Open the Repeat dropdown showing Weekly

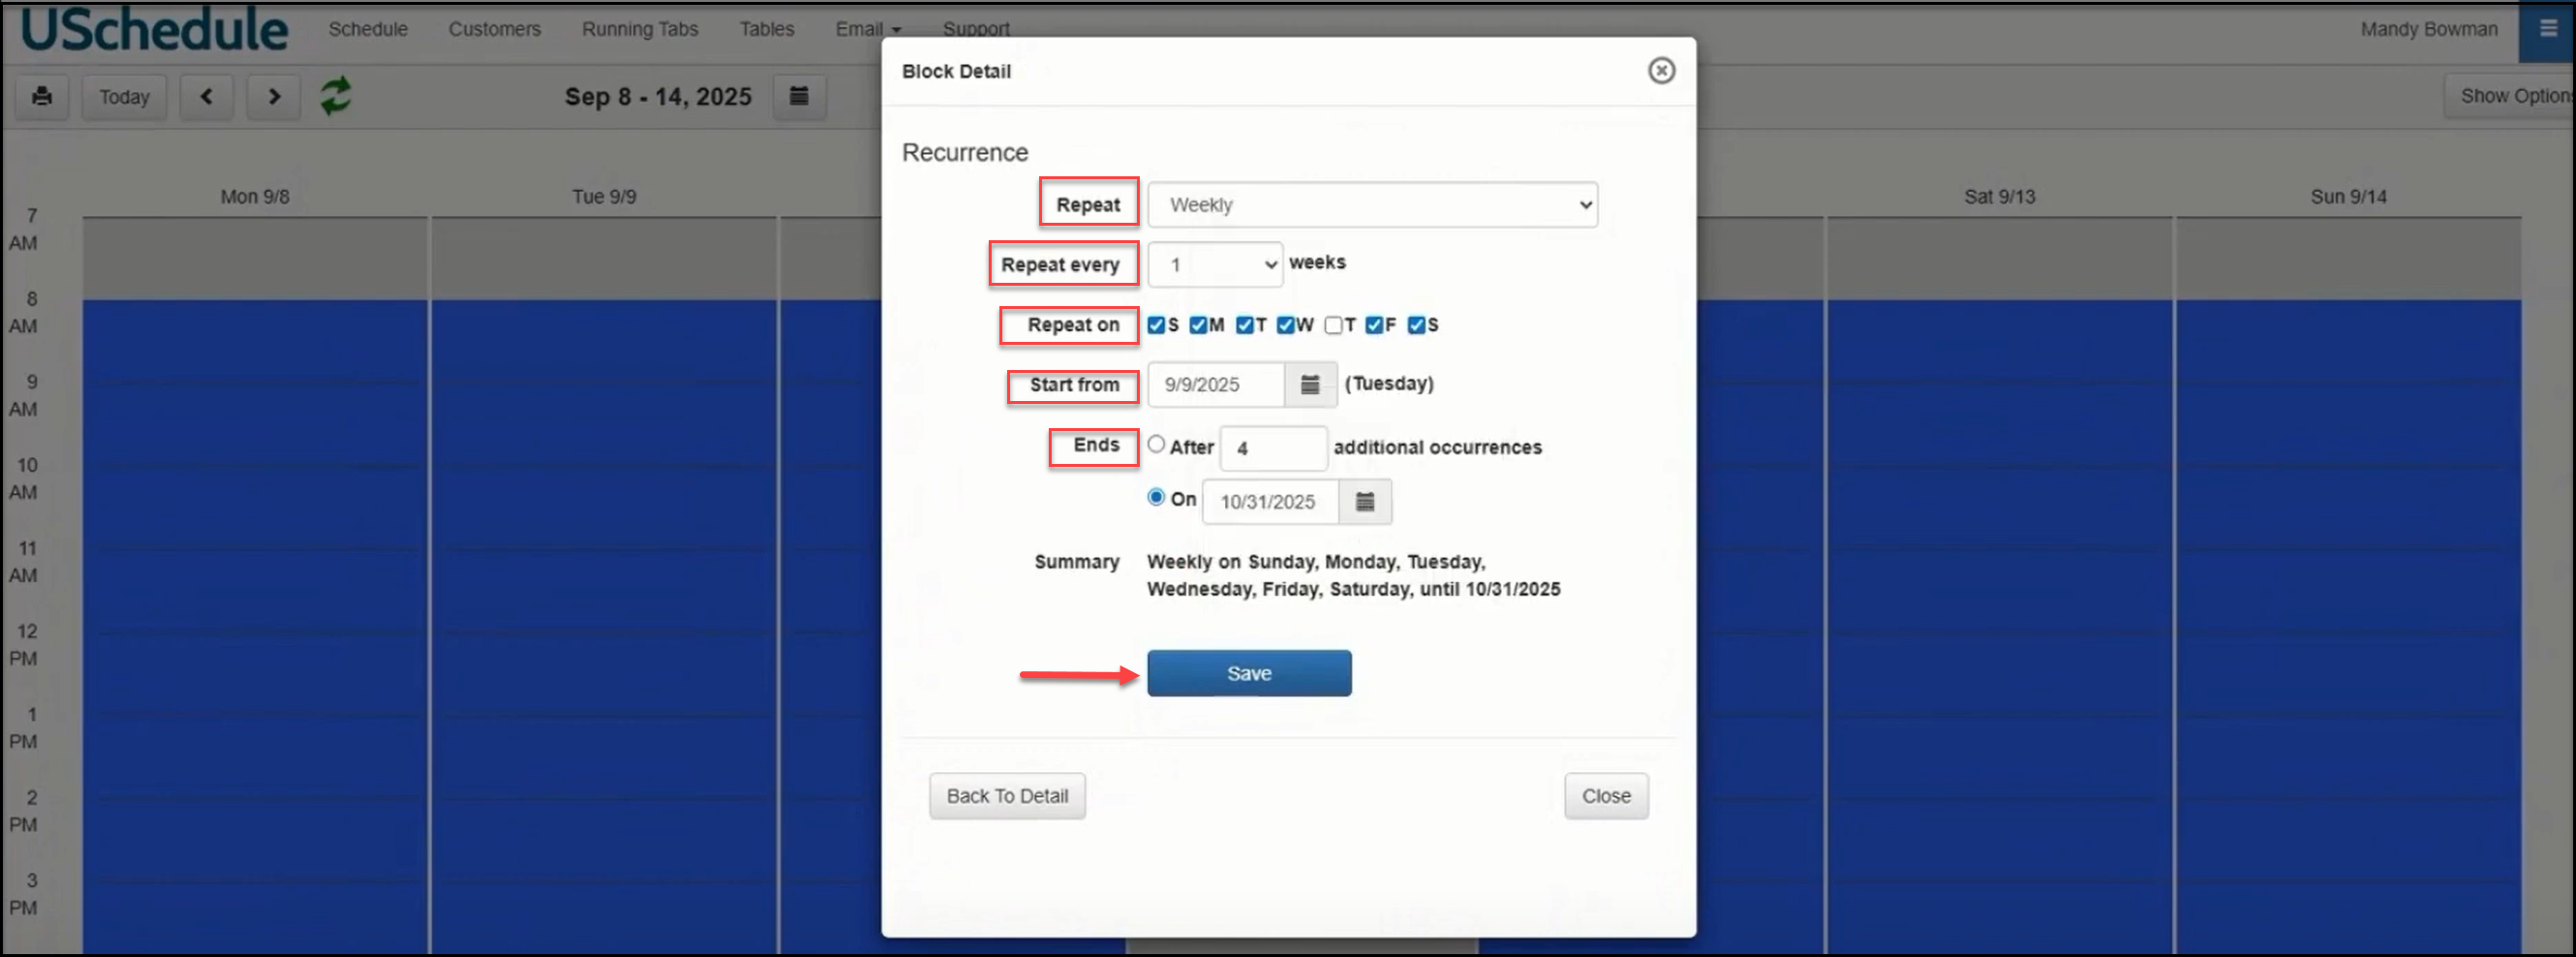pyautogui.click(x=1372, y=205)
